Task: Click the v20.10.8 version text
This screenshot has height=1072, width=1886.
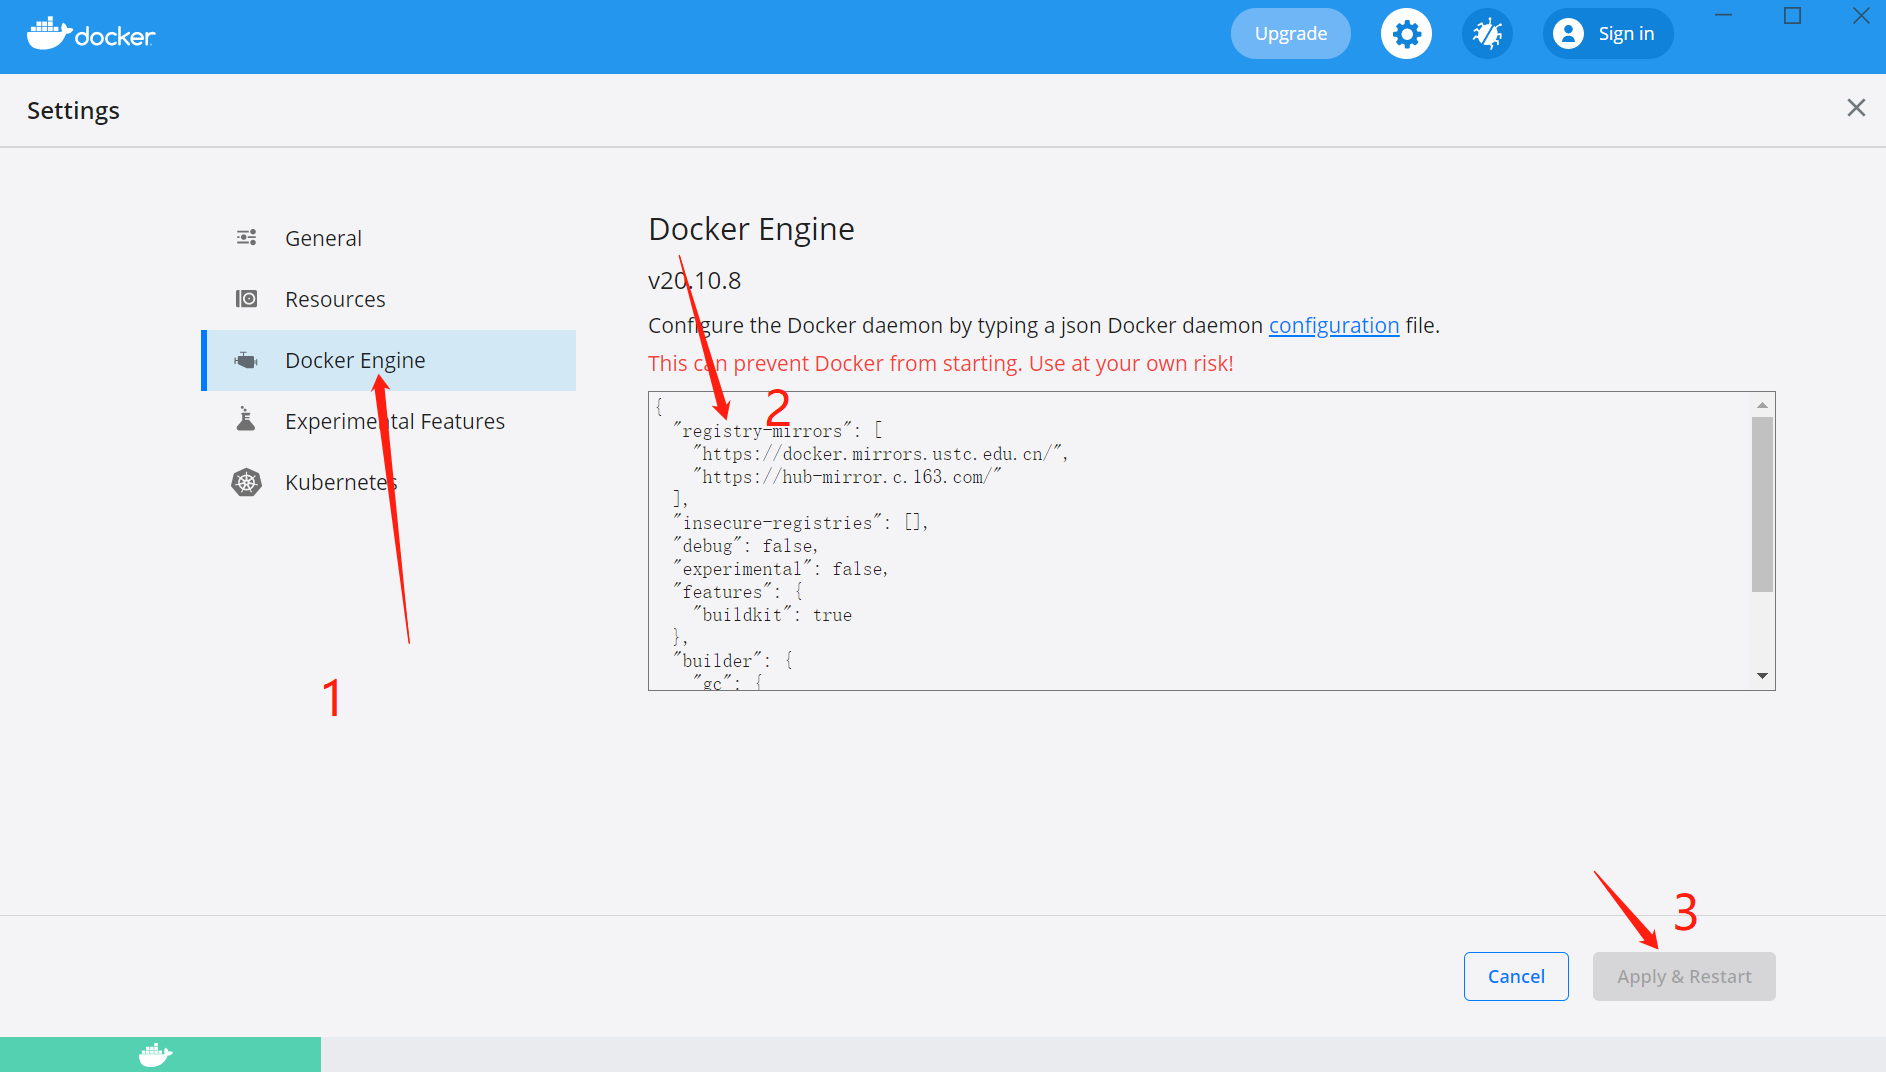Action: [694, 281]
